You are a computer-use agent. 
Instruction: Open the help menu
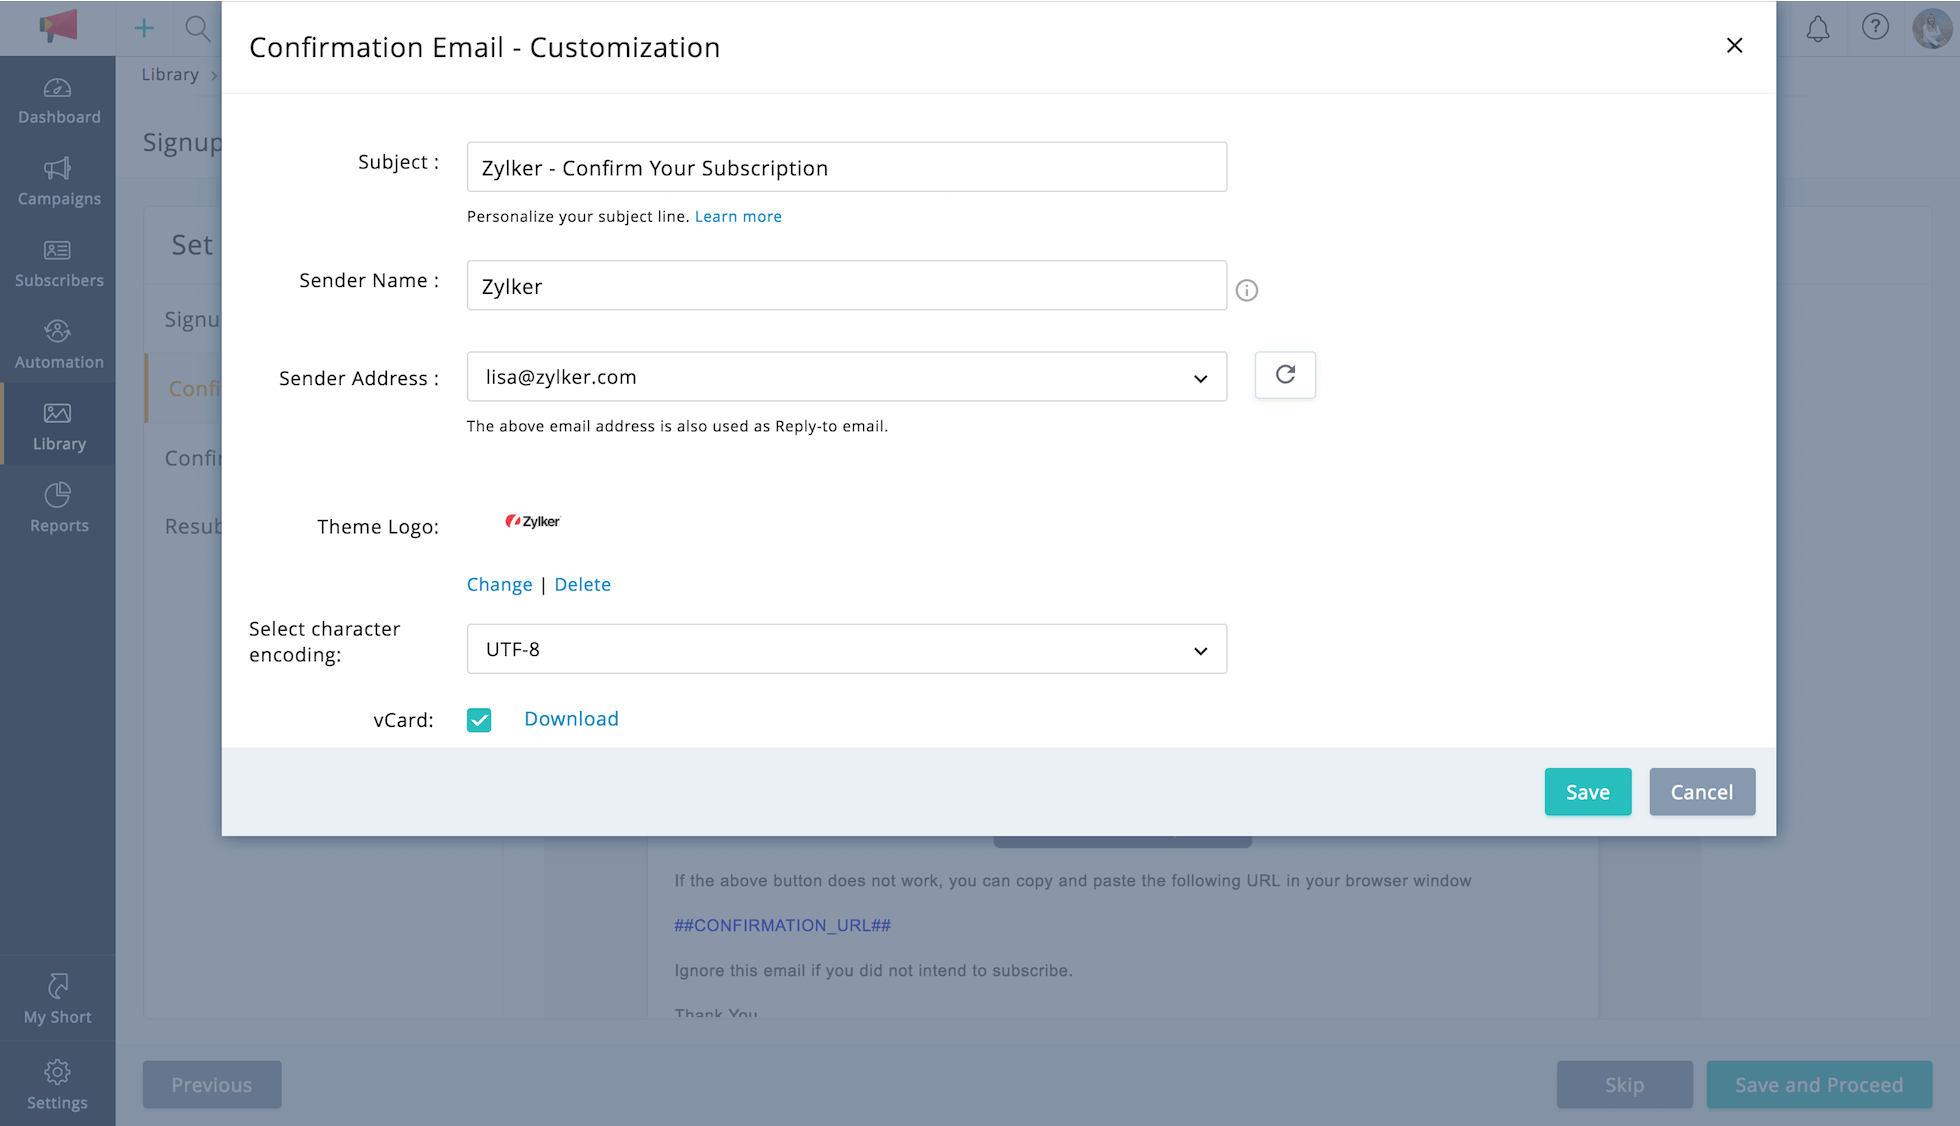coord(1875,28)
